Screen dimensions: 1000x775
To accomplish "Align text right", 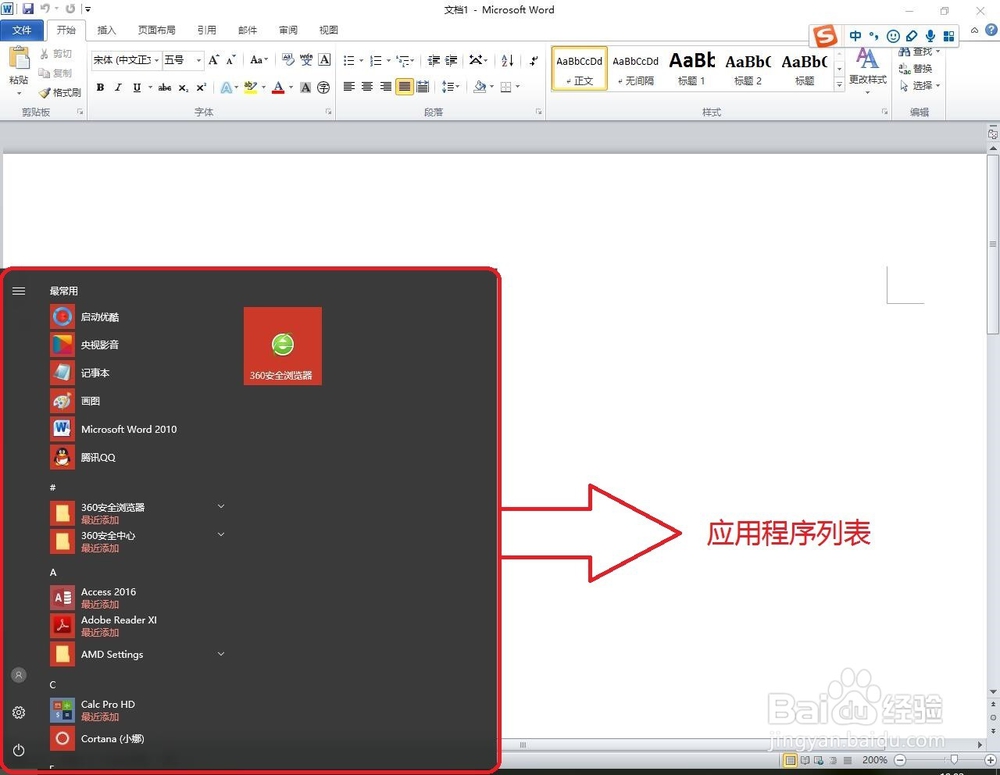I will click(x=386, y=87).
